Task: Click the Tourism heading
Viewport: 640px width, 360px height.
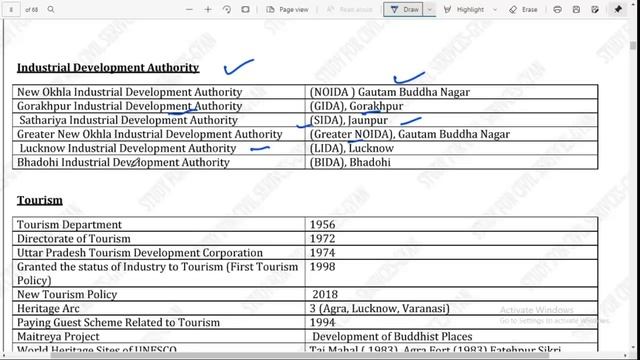Action: coord(40,200)
